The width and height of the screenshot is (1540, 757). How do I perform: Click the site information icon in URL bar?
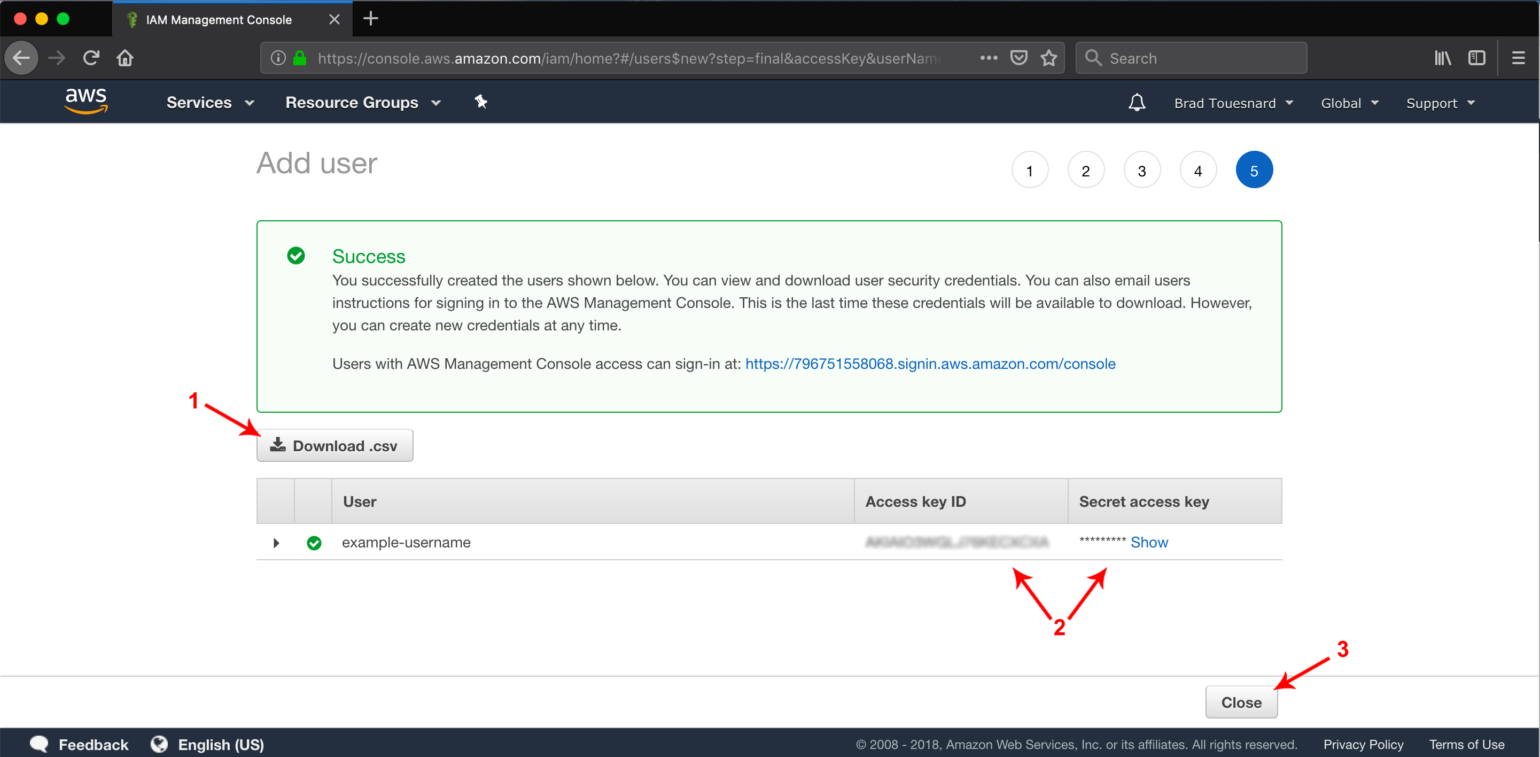(279, 58)
